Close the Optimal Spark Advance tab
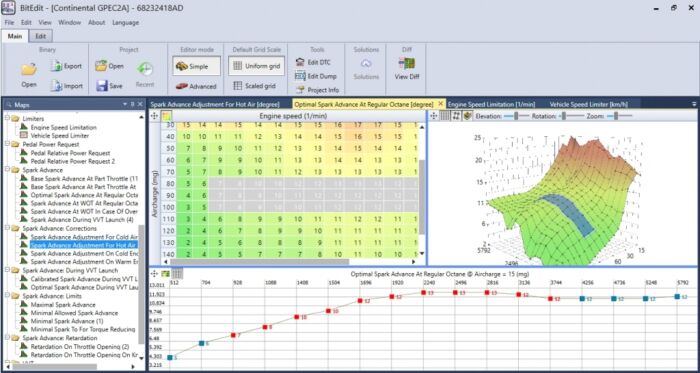Image resolution: width=700 pixels, height=373 pixels. 441,104
